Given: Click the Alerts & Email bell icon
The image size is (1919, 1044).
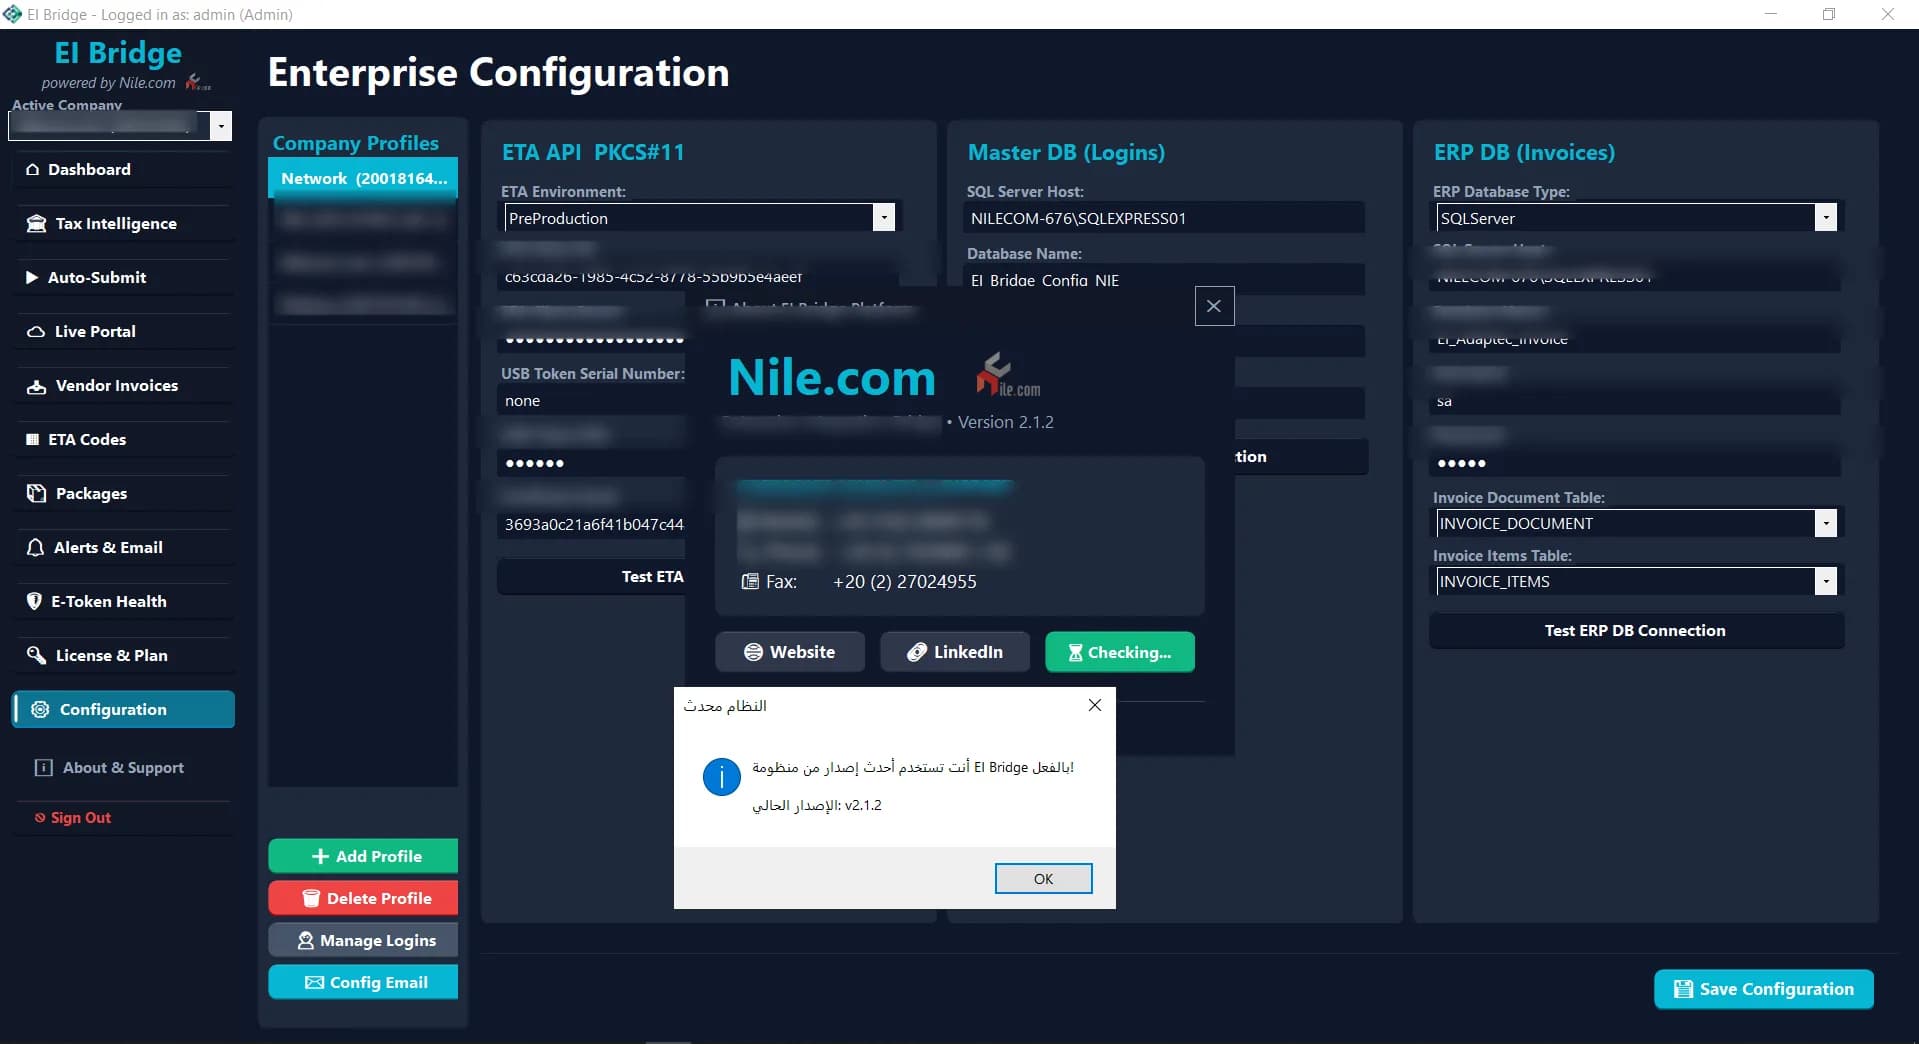Looking at the screenshot, I should point(35,547).
